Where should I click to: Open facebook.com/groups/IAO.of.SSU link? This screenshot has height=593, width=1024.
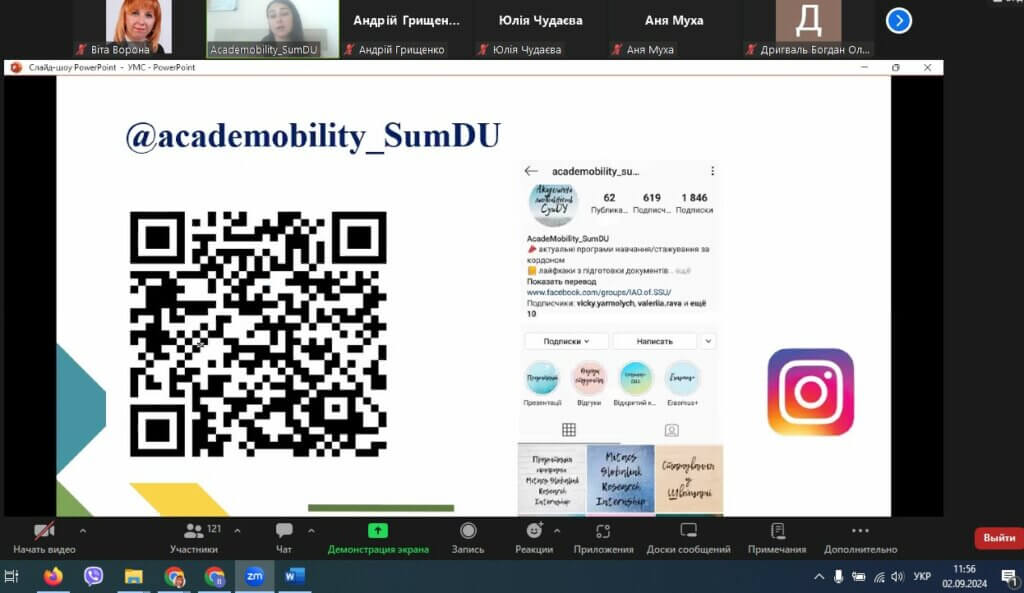pos(599,293)
